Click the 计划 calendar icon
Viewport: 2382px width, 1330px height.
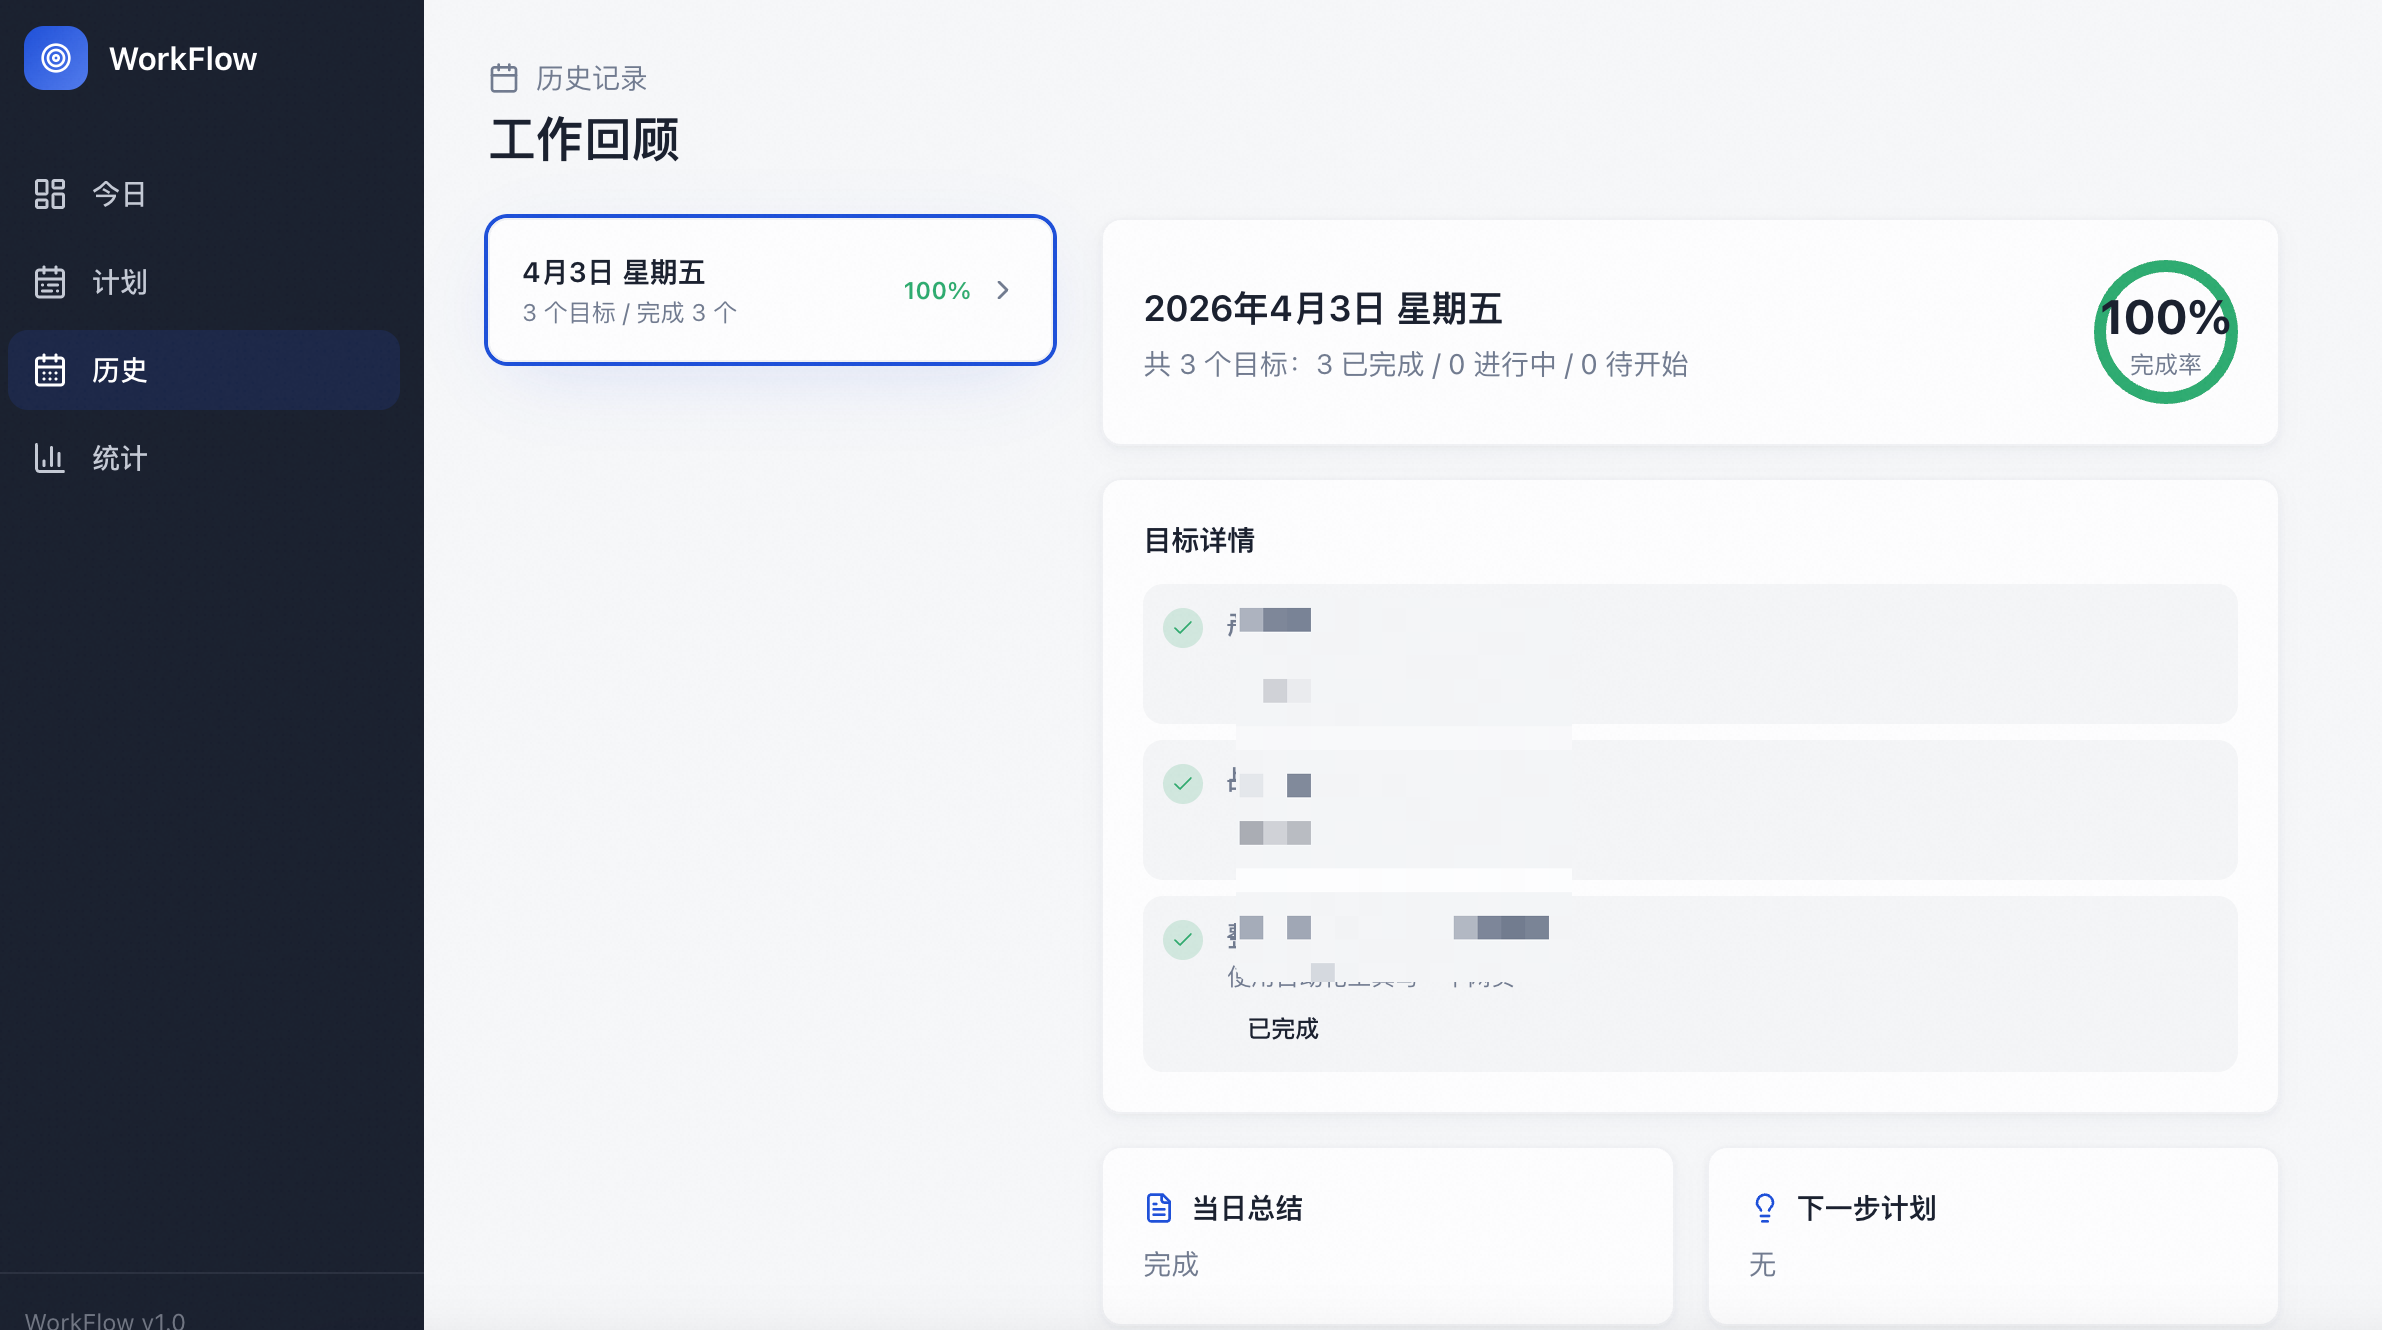[x=50, y=282]
